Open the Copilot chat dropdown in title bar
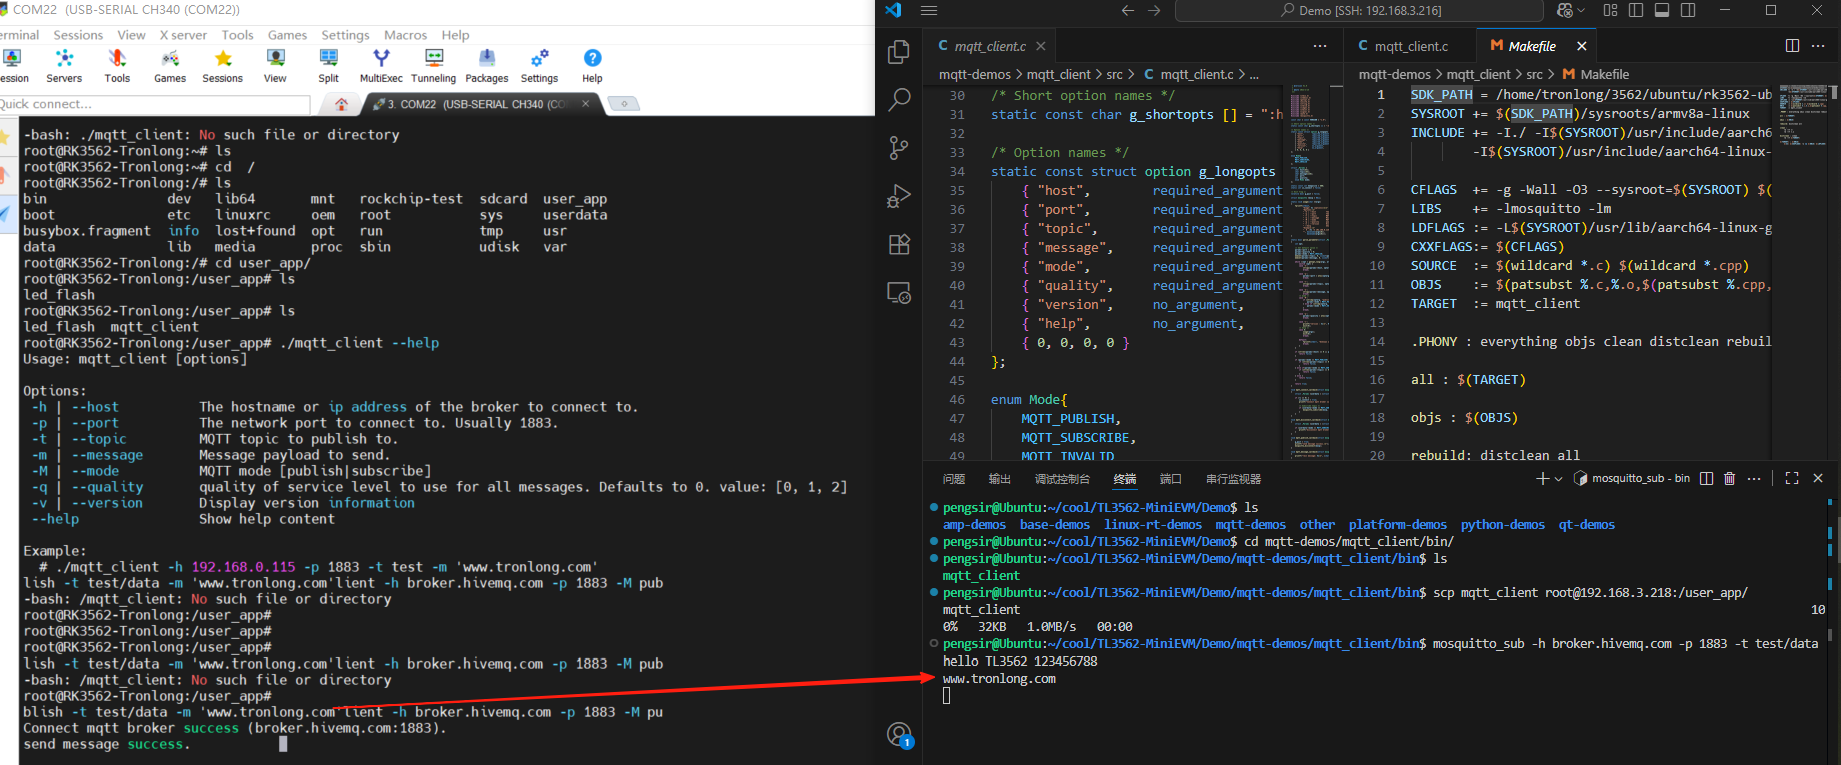The height and width of the screenshot is (765, 1841). [1580, 10]
